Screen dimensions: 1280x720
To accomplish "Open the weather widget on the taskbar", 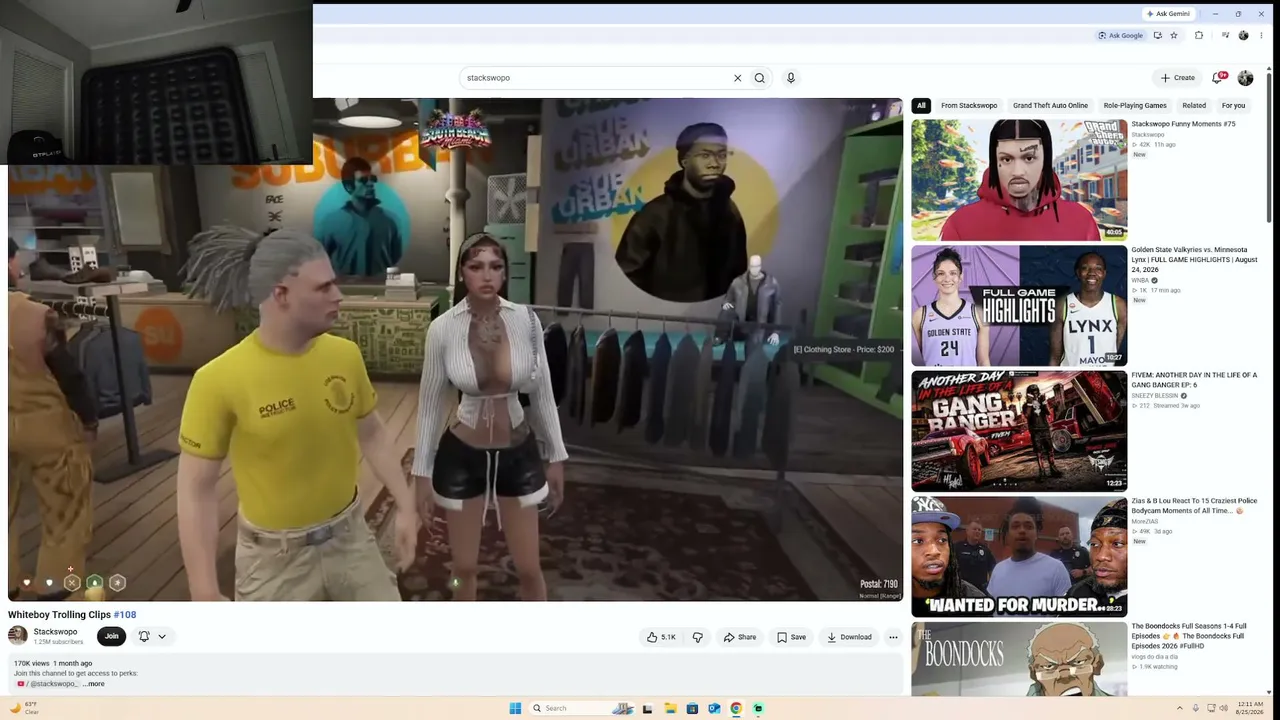I will click(x=24, y=708).
